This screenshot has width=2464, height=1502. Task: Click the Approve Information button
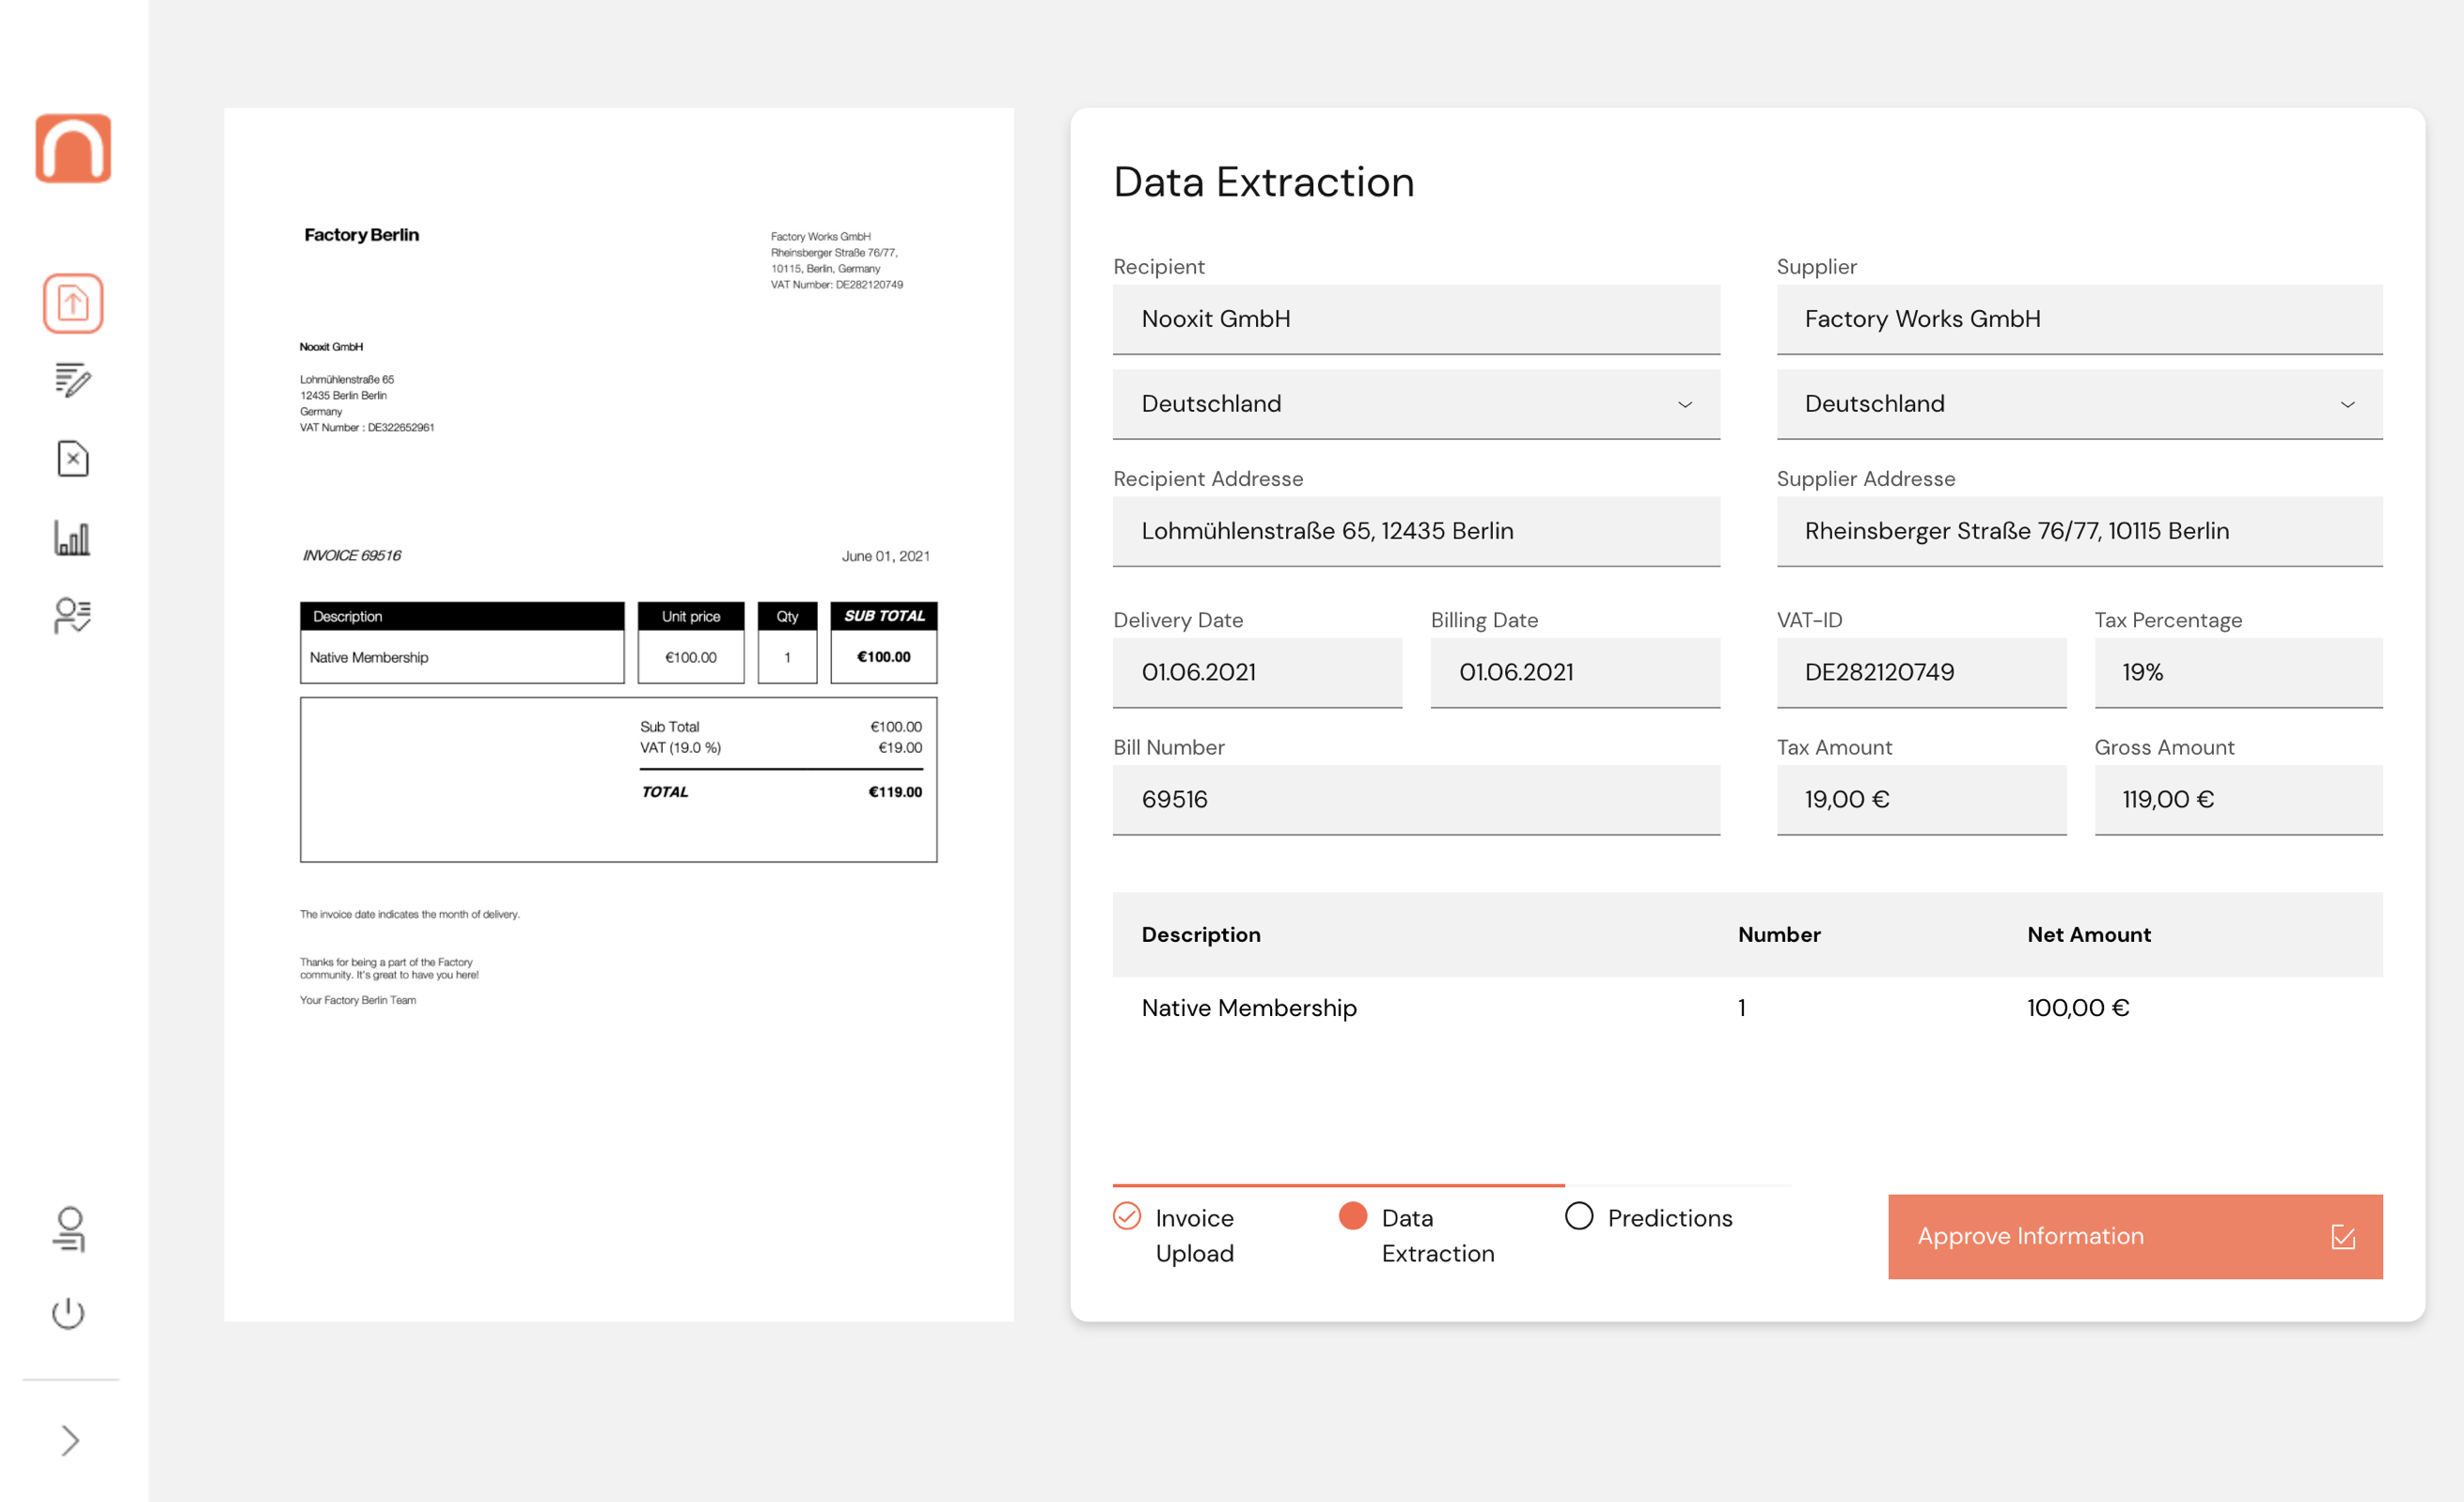(2134, 1236)
